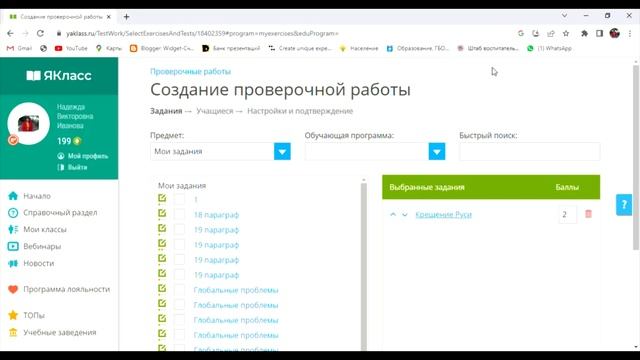
Task: Click the Программа лояльности heart icon
Action: (13, 289)
